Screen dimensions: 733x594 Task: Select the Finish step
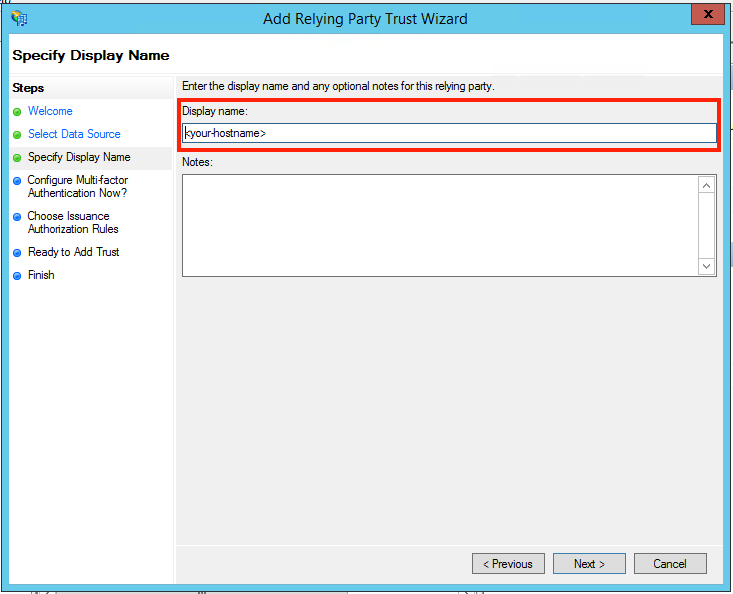pos(41,275)
